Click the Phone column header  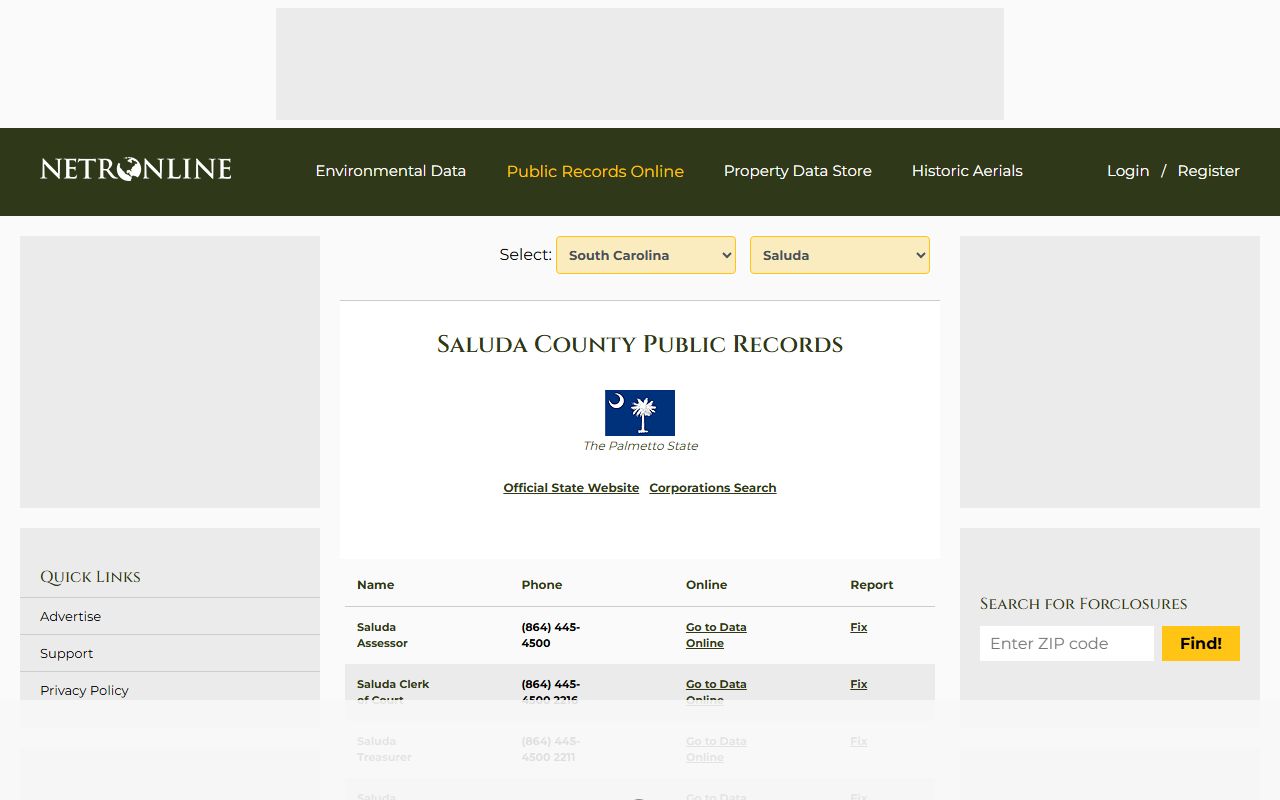[x=541, y=585]
